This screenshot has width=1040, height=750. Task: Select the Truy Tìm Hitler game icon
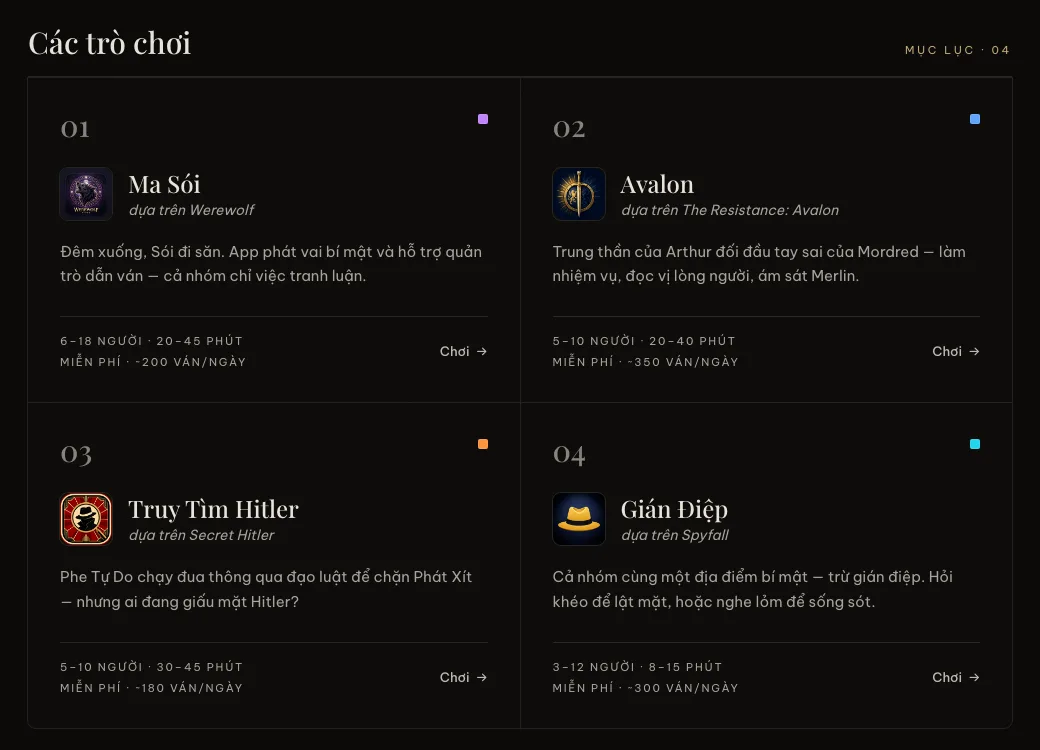(x=86, y=519)
